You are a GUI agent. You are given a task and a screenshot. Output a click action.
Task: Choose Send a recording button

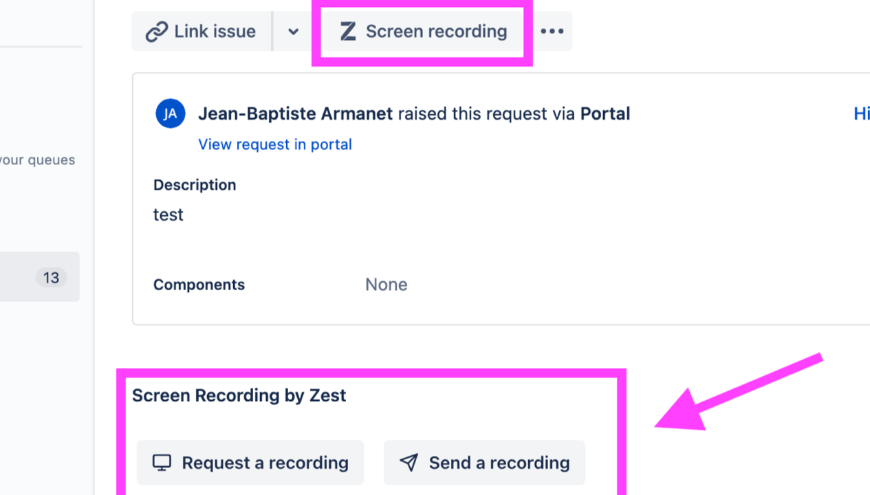tap(485, 463)
